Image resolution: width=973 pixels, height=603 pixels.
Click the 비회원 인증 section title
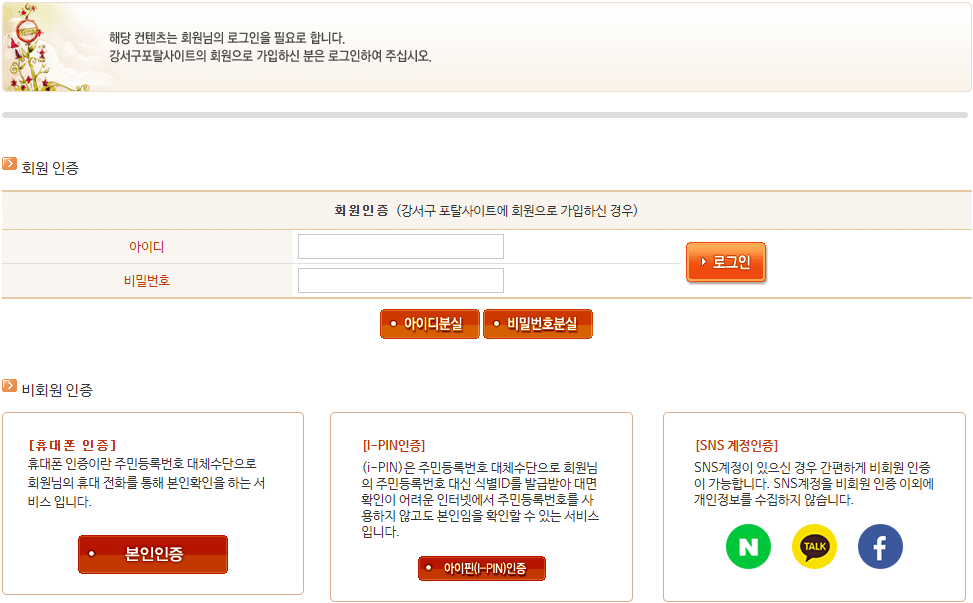(x=57, y=390)
